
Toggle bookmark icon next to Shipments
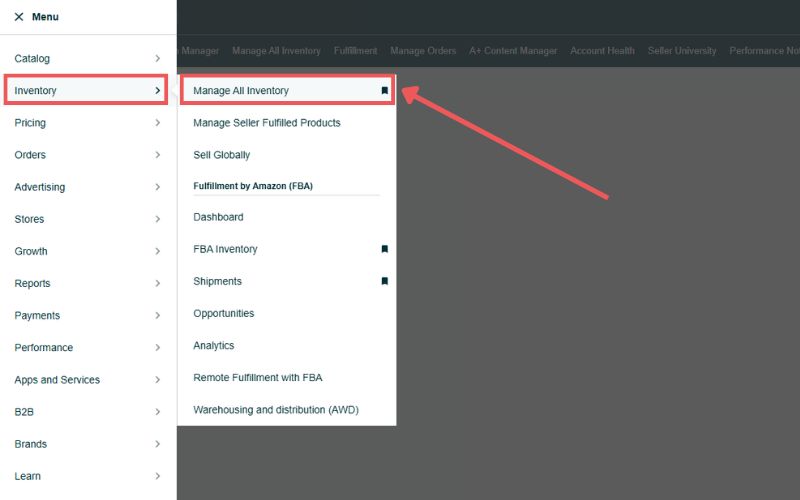coord(385,281)
